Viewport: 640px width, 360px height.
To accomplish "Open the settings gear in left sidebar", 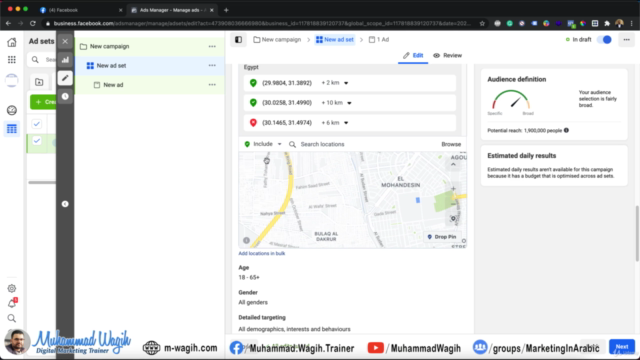I will click(12, 289).
